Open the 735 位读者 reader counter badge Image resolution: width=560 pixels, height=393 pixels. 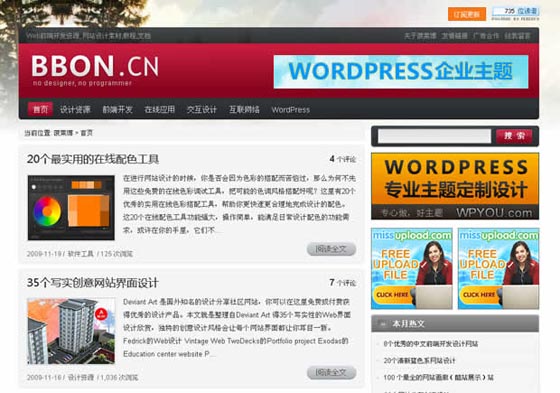click(515, 11)
